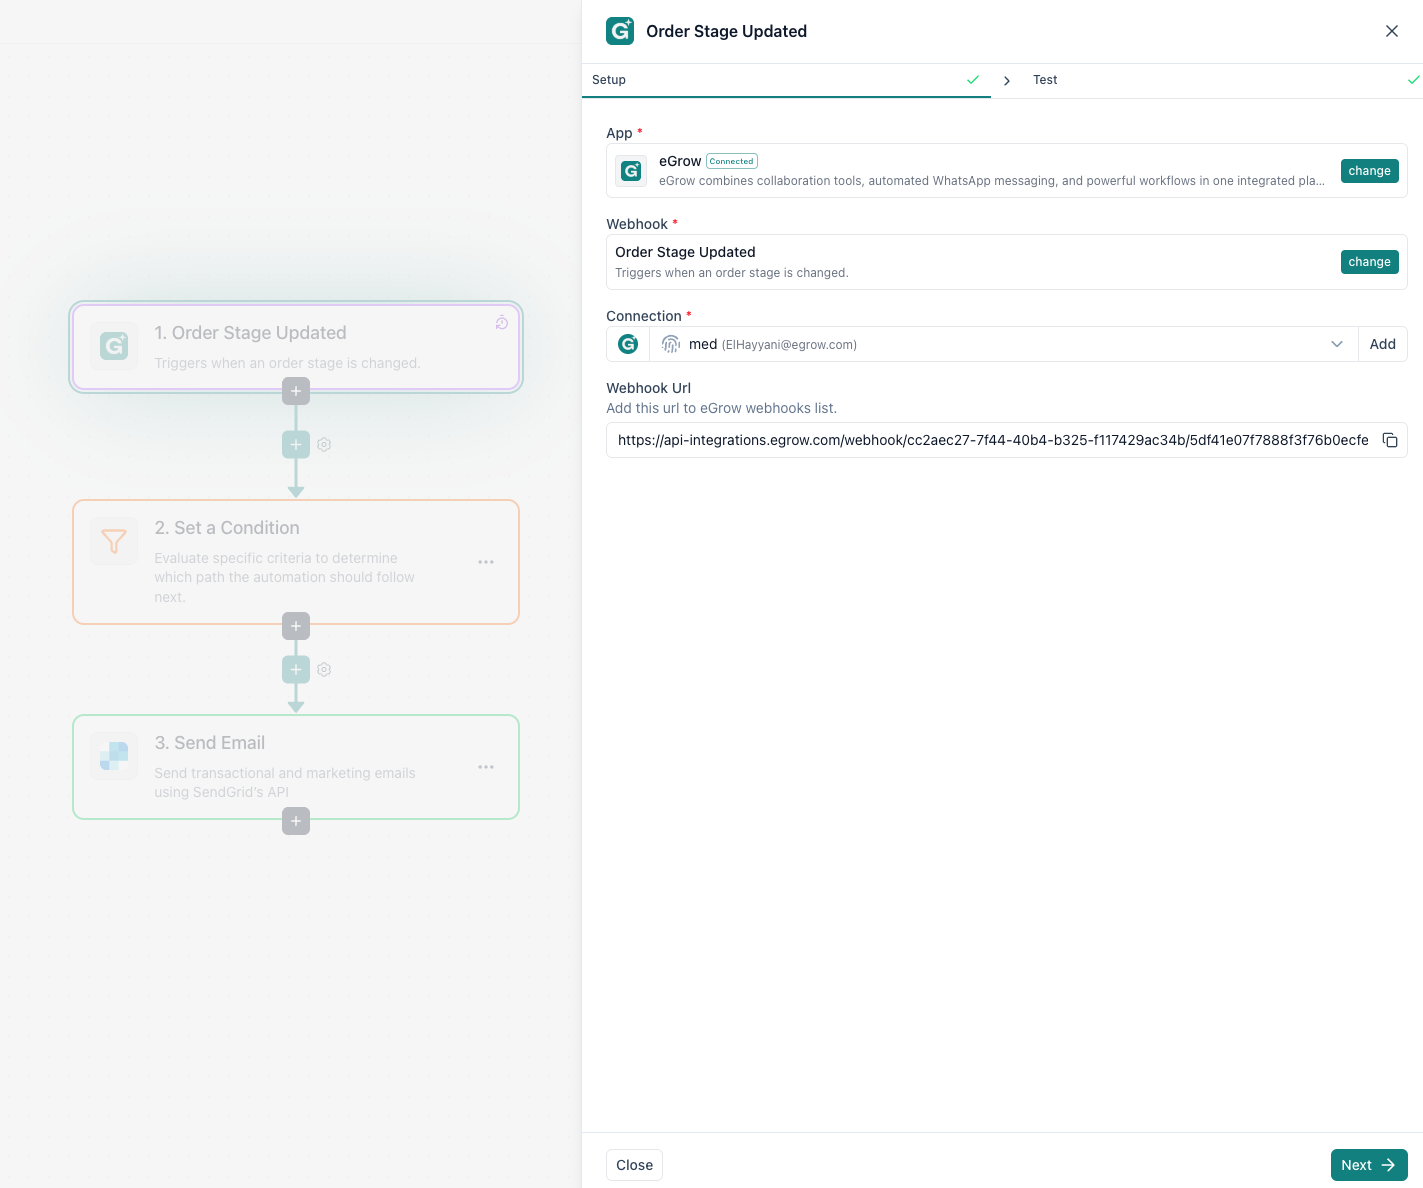
Task: Click the funnel icon on Set a Condition
Action: coord(114,541)
